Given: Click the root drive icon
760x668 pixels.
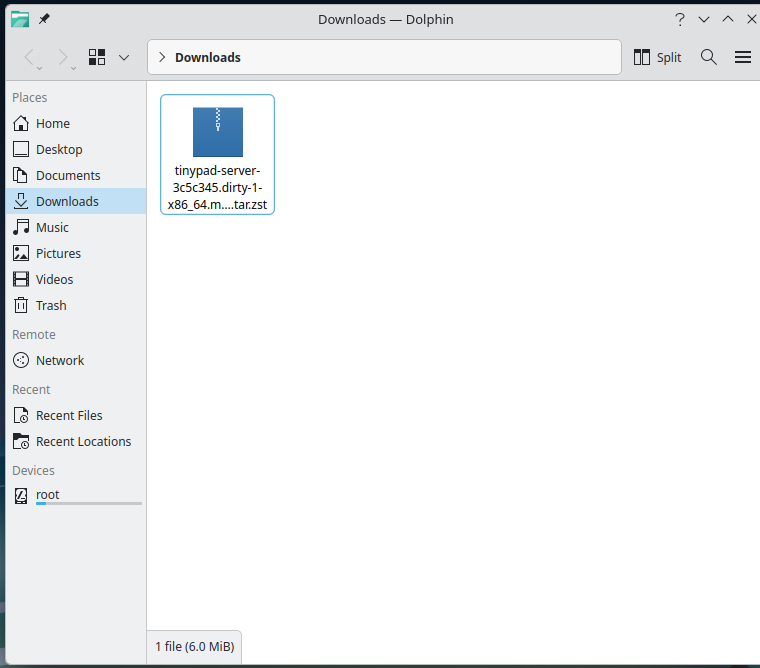Looking at the screenshot, I should (x=21, y=496).
